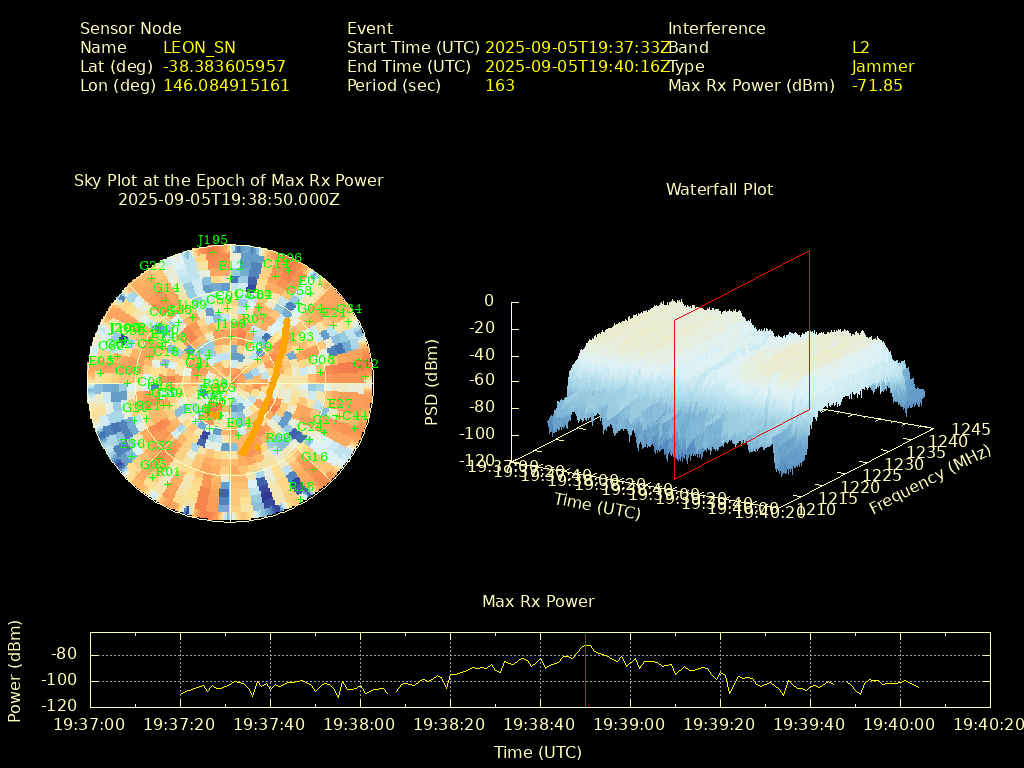
Task: Click the Waterfall Plot title
Action: coord(719,189)
